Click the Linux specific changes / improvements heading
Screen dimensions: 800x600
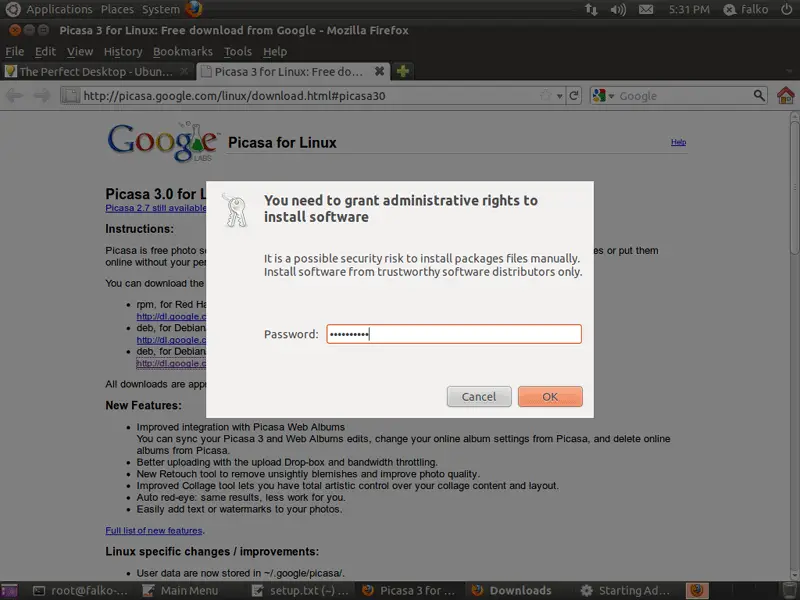pos(212,552)
